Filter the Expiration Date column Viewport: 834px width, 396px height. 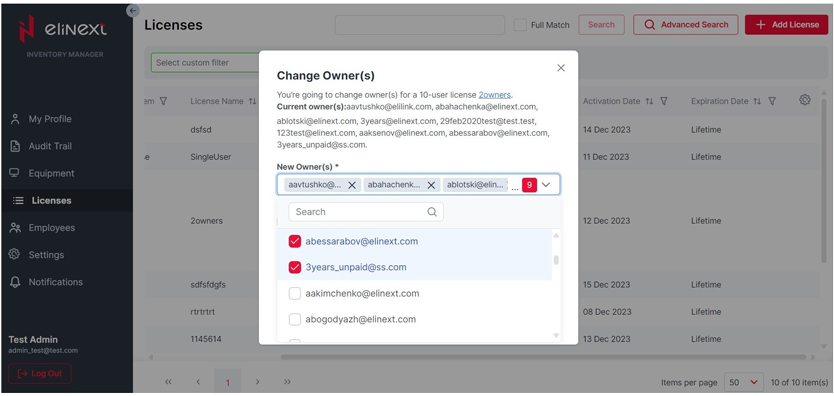(772, 101)
